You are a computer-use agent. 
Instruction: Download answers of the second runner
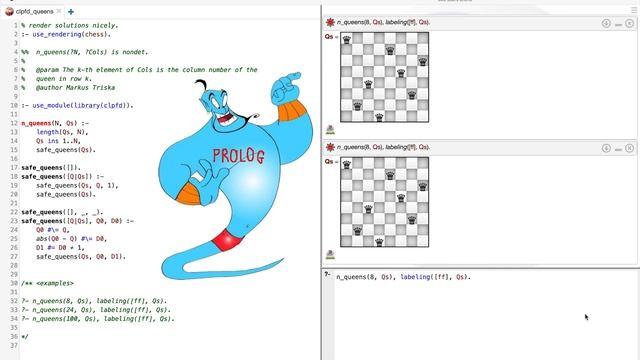pos(606,149)
